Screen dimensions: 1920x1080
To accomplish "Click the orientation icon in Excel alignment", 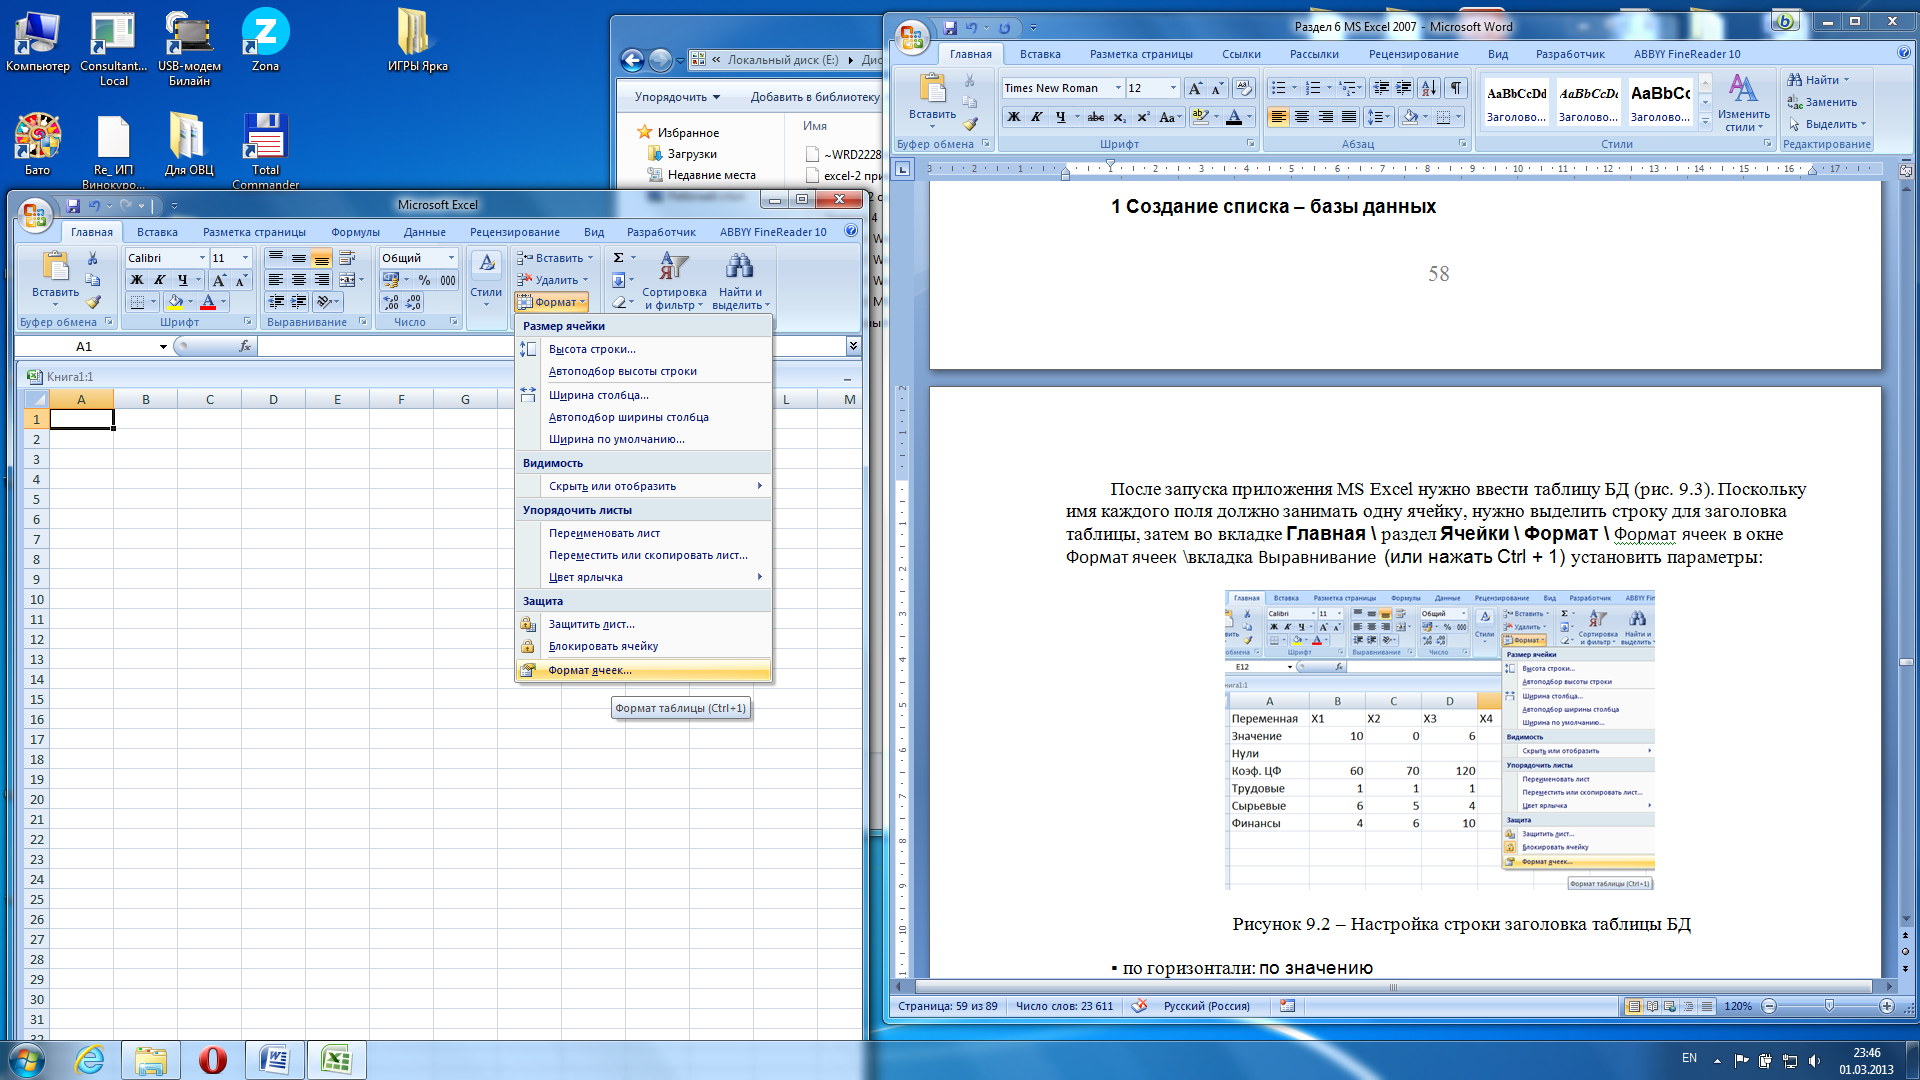I will (323, 302).
